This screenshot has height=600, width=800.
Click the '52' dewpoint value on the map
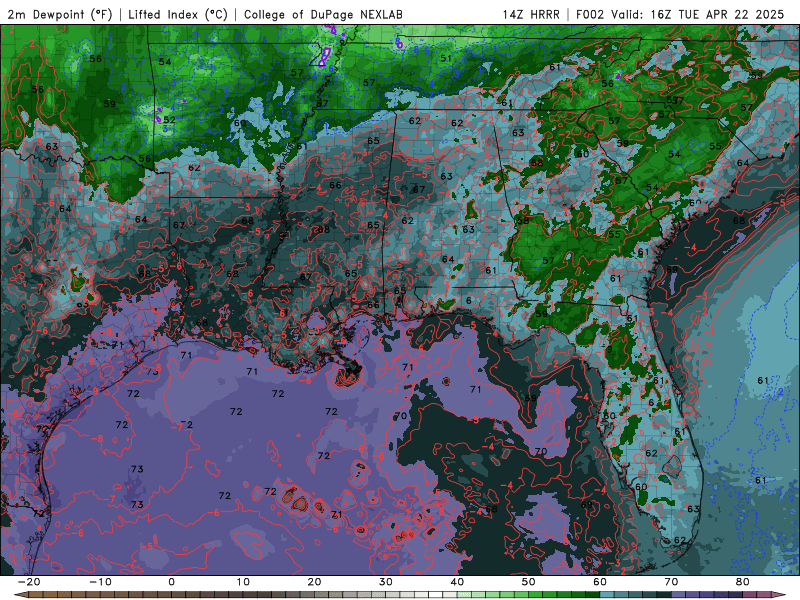click(x=169, y=120)
